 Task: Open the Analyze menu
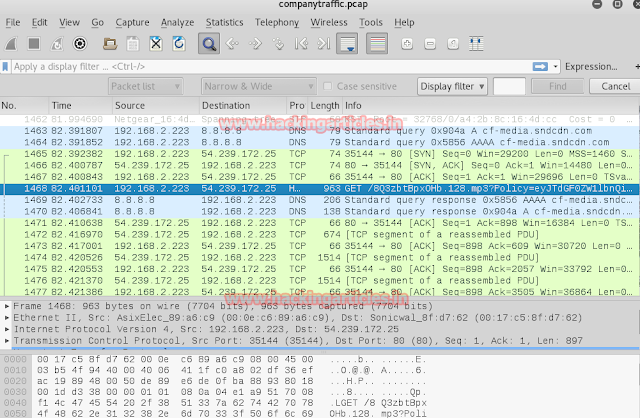pyautogui.click(x=178, y=22)
